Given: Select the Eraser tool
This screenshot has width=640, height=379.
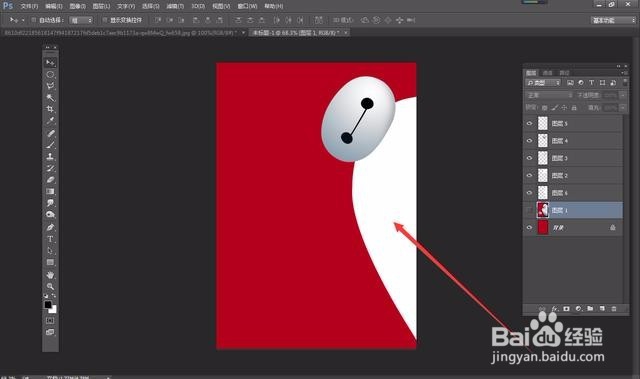Looking at the screenshot, I should (50, 180).
